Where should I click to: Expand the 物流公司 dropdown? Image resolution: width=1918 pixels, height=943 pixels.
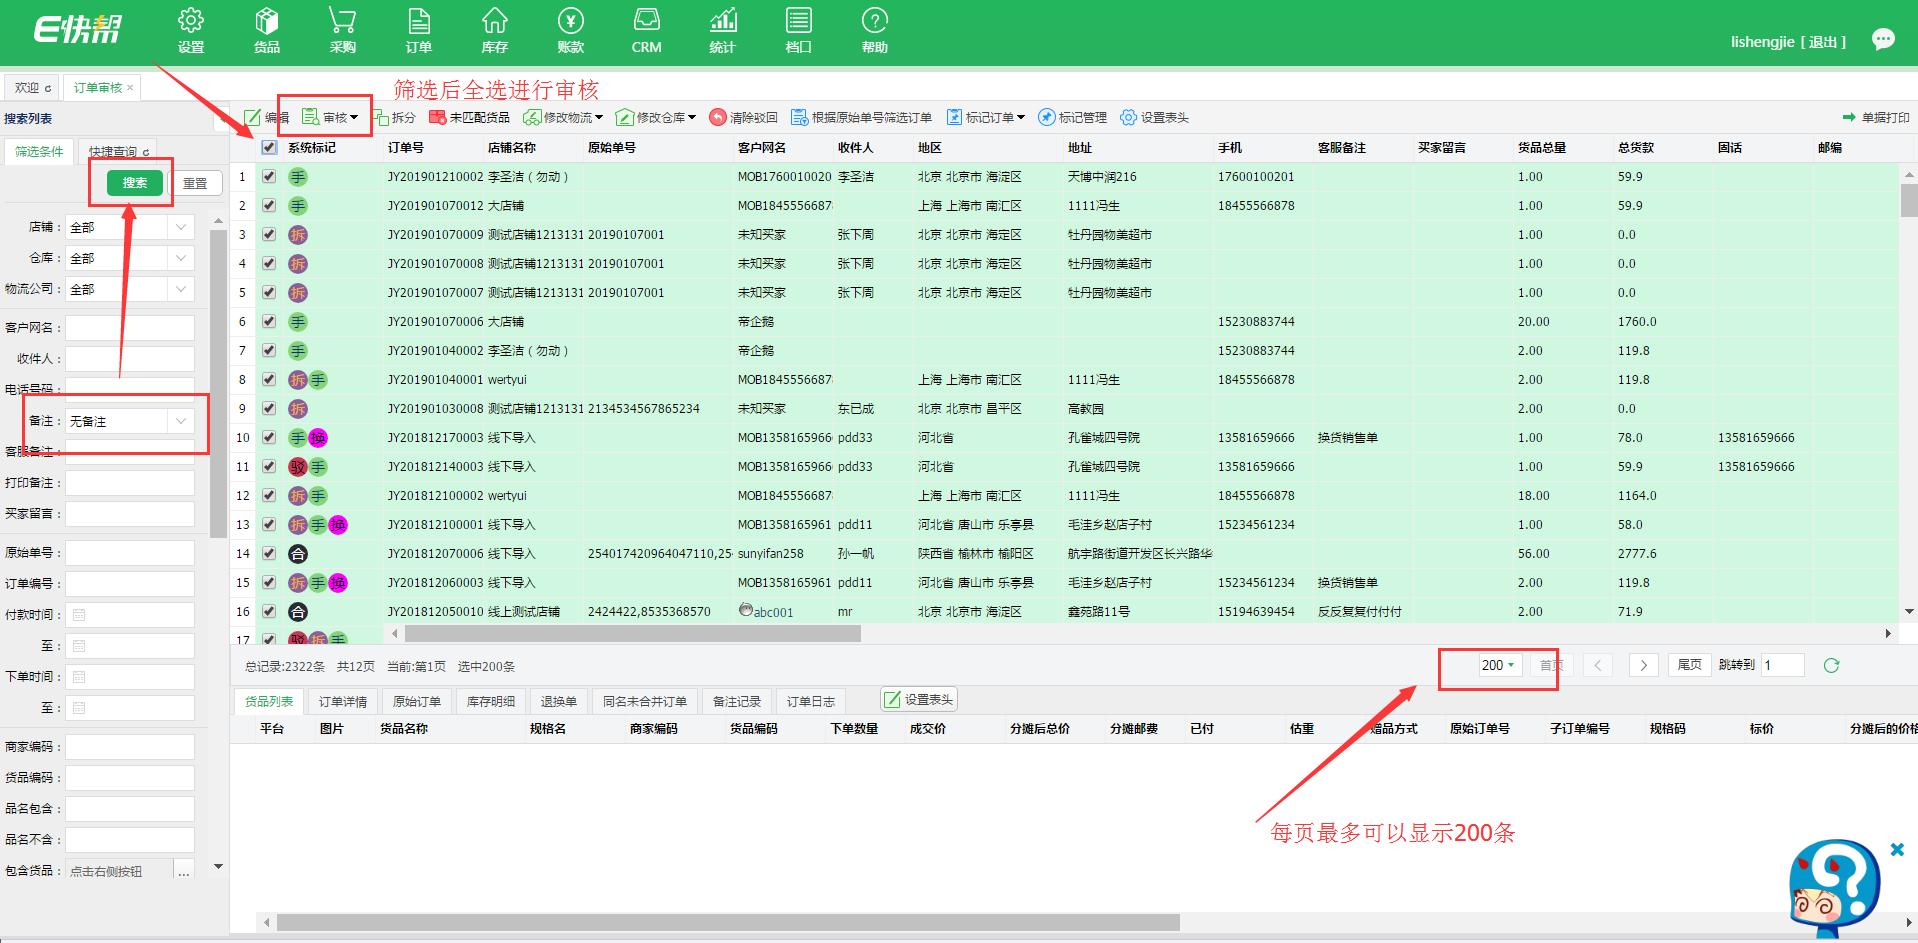[x=181, y=289]
